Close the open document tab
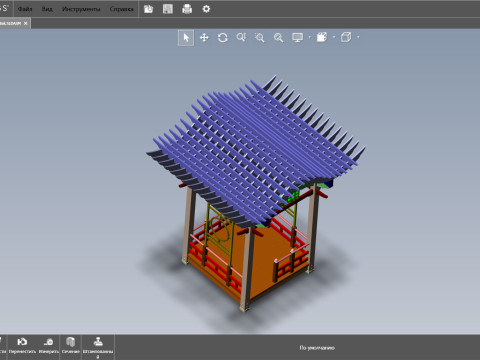480x360 pixels. pyautogui.click(x=26, y=23)
